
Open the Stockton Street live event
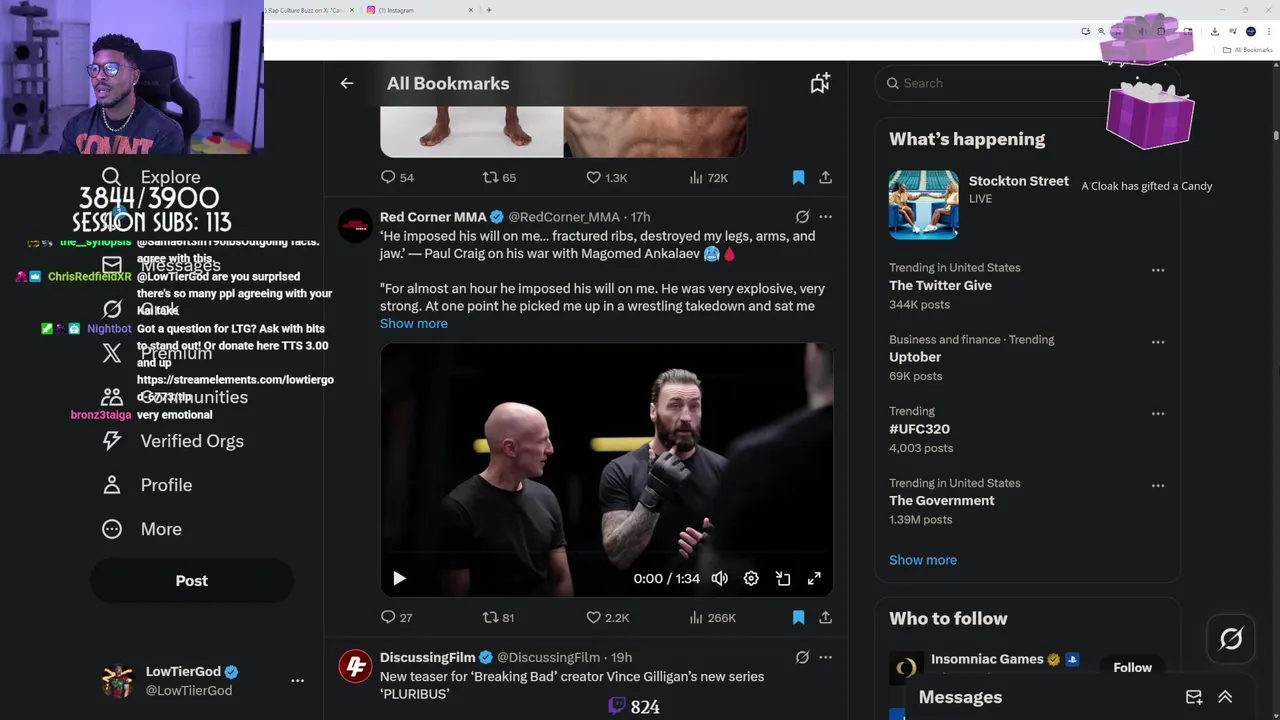[1019, 181]
